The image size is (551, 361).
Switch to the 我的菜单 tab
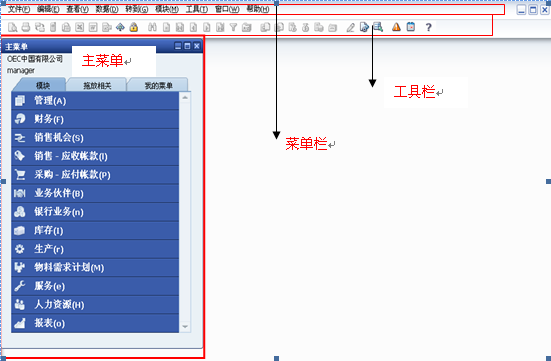158,85
